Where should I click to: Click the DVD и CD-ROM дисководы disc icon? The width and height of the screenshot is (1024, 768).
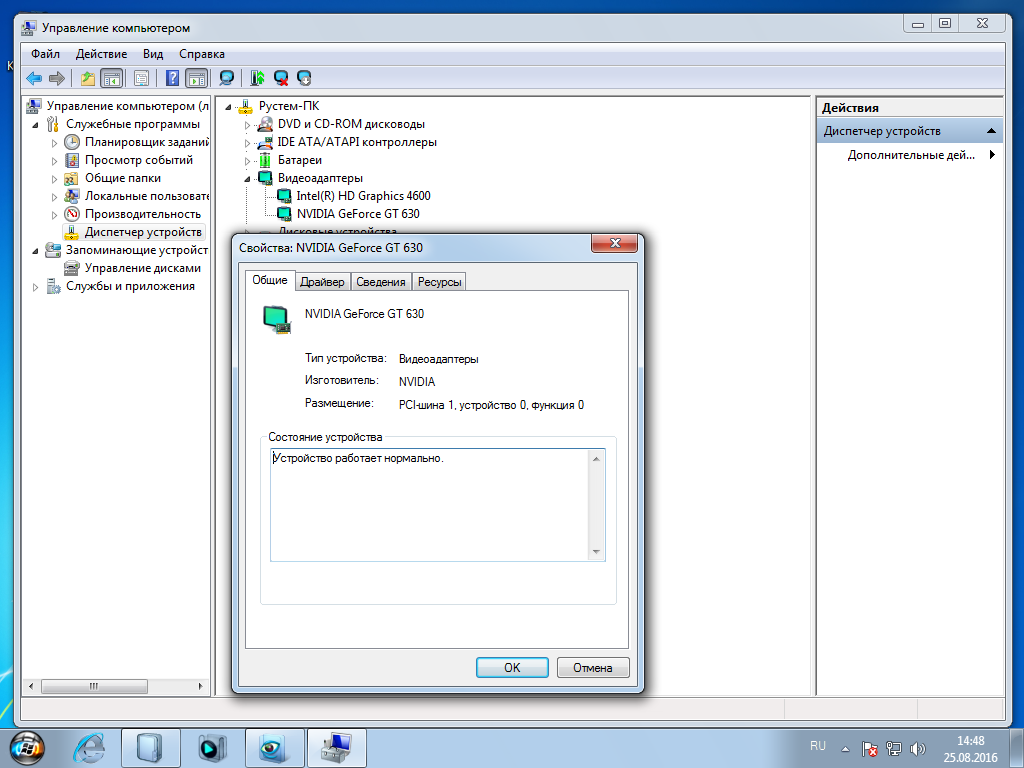coord(265,124)
